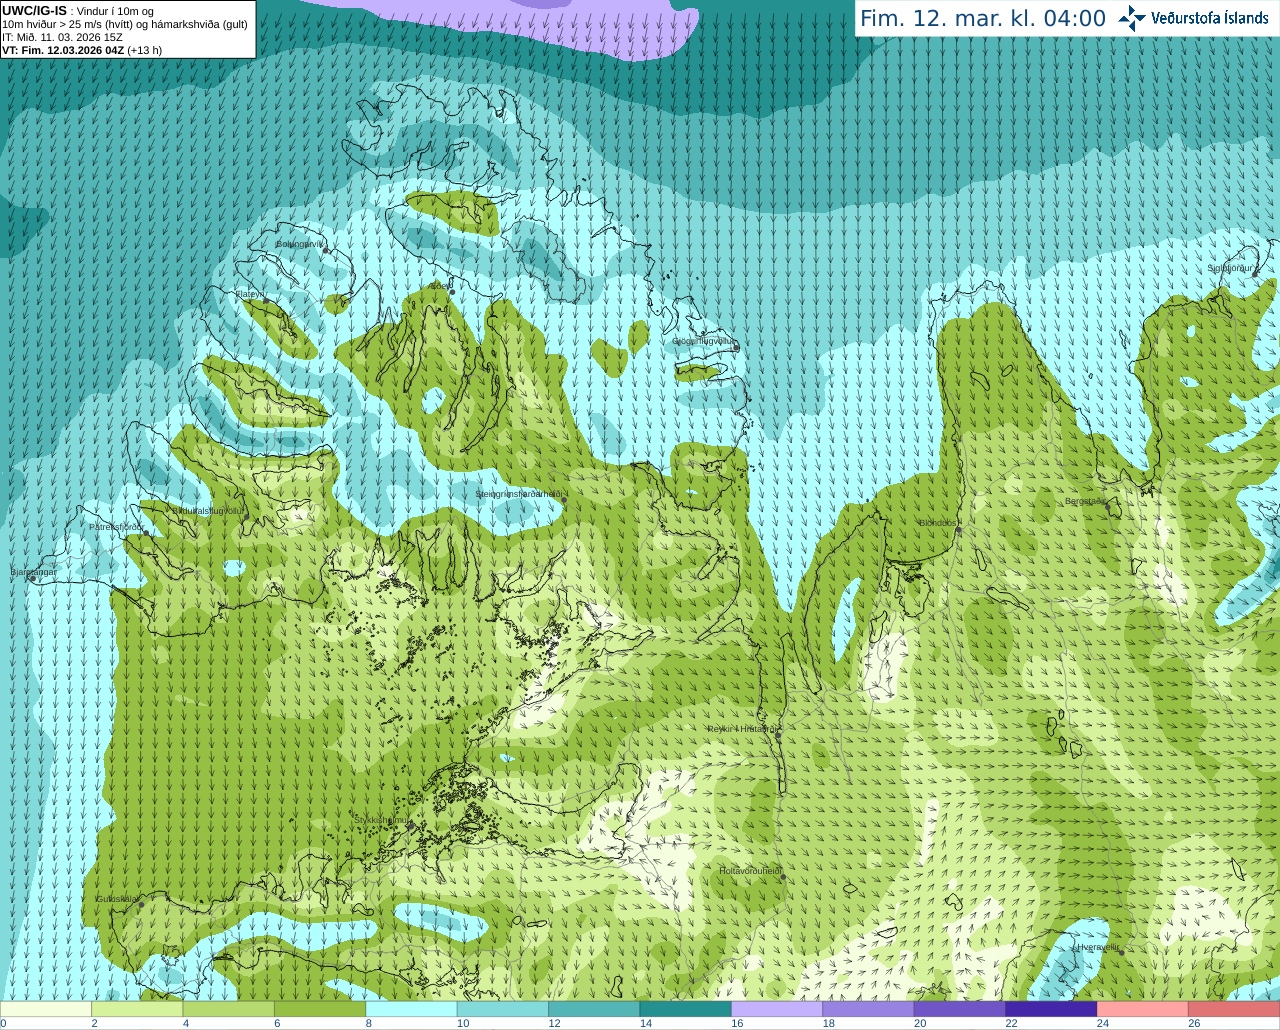Click the 2–4 m/s light green legend swatch
1280x1030 pixels.
[x=137, y=1009]
